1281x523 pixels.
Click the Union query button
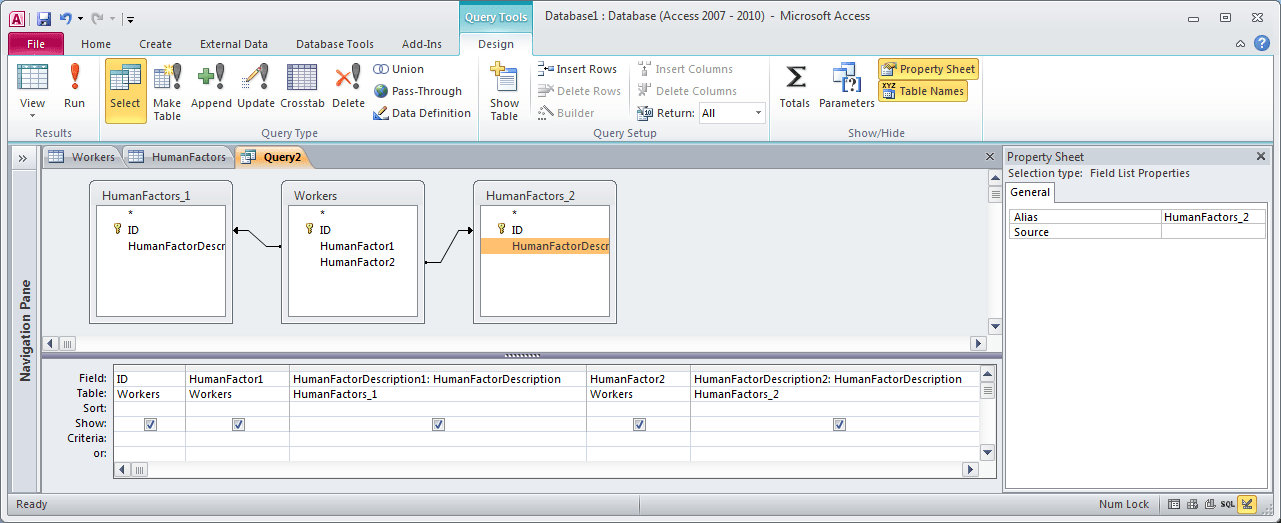[399, 69]
